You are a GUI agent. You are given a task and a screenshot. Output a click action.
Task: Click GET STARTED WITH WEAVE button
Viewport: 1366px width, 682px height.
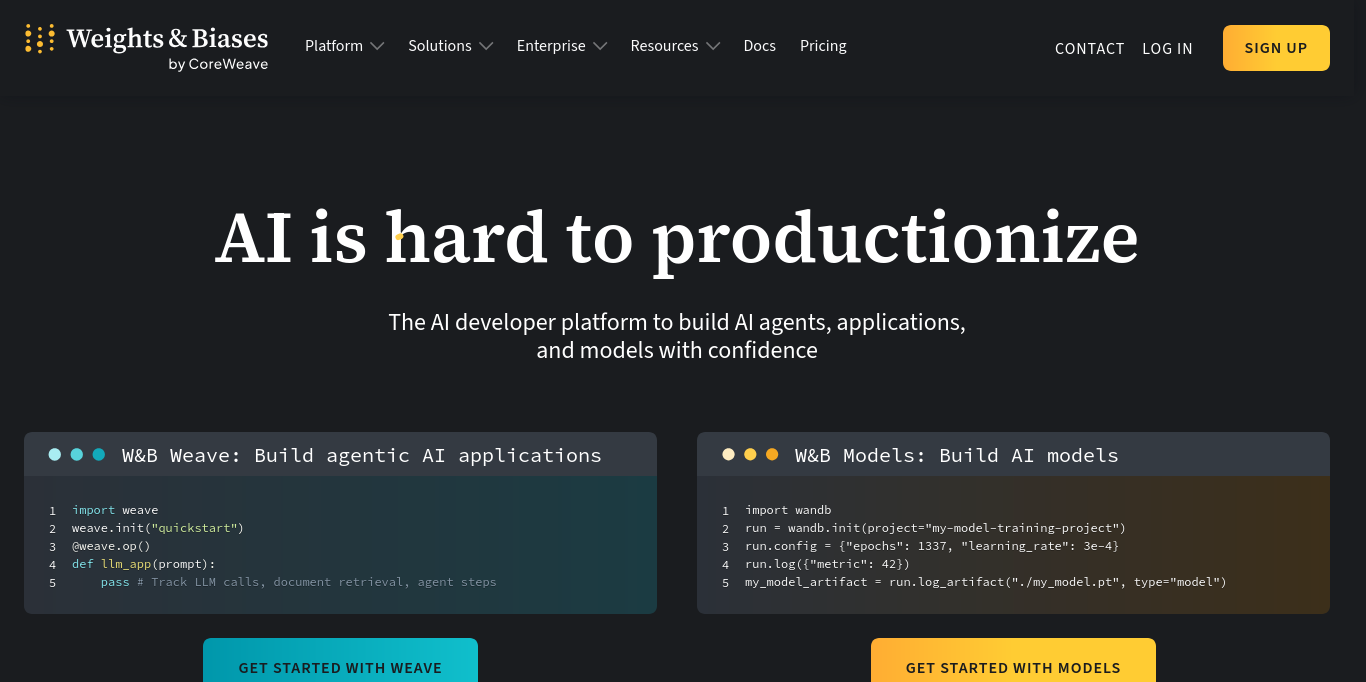click(x=340, y=666)
